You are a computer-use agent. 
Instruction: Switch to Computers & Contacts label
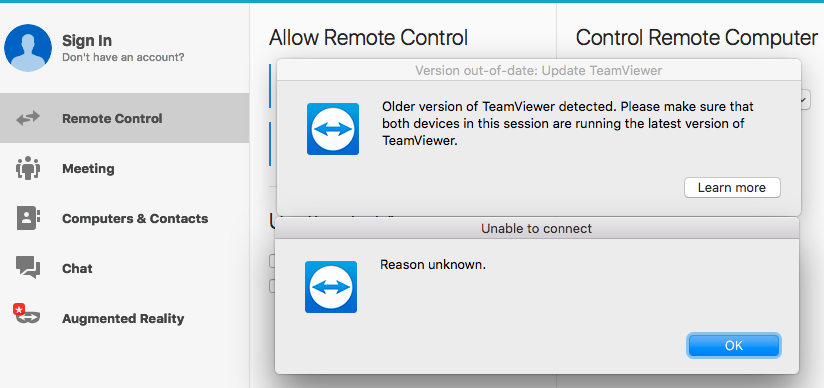(x=135, y=219)
